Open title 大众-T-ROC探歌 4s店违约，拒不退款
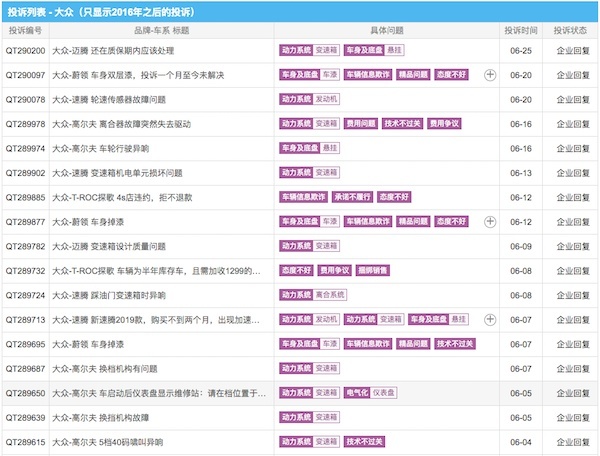The image size is (600, 456). 122,197
